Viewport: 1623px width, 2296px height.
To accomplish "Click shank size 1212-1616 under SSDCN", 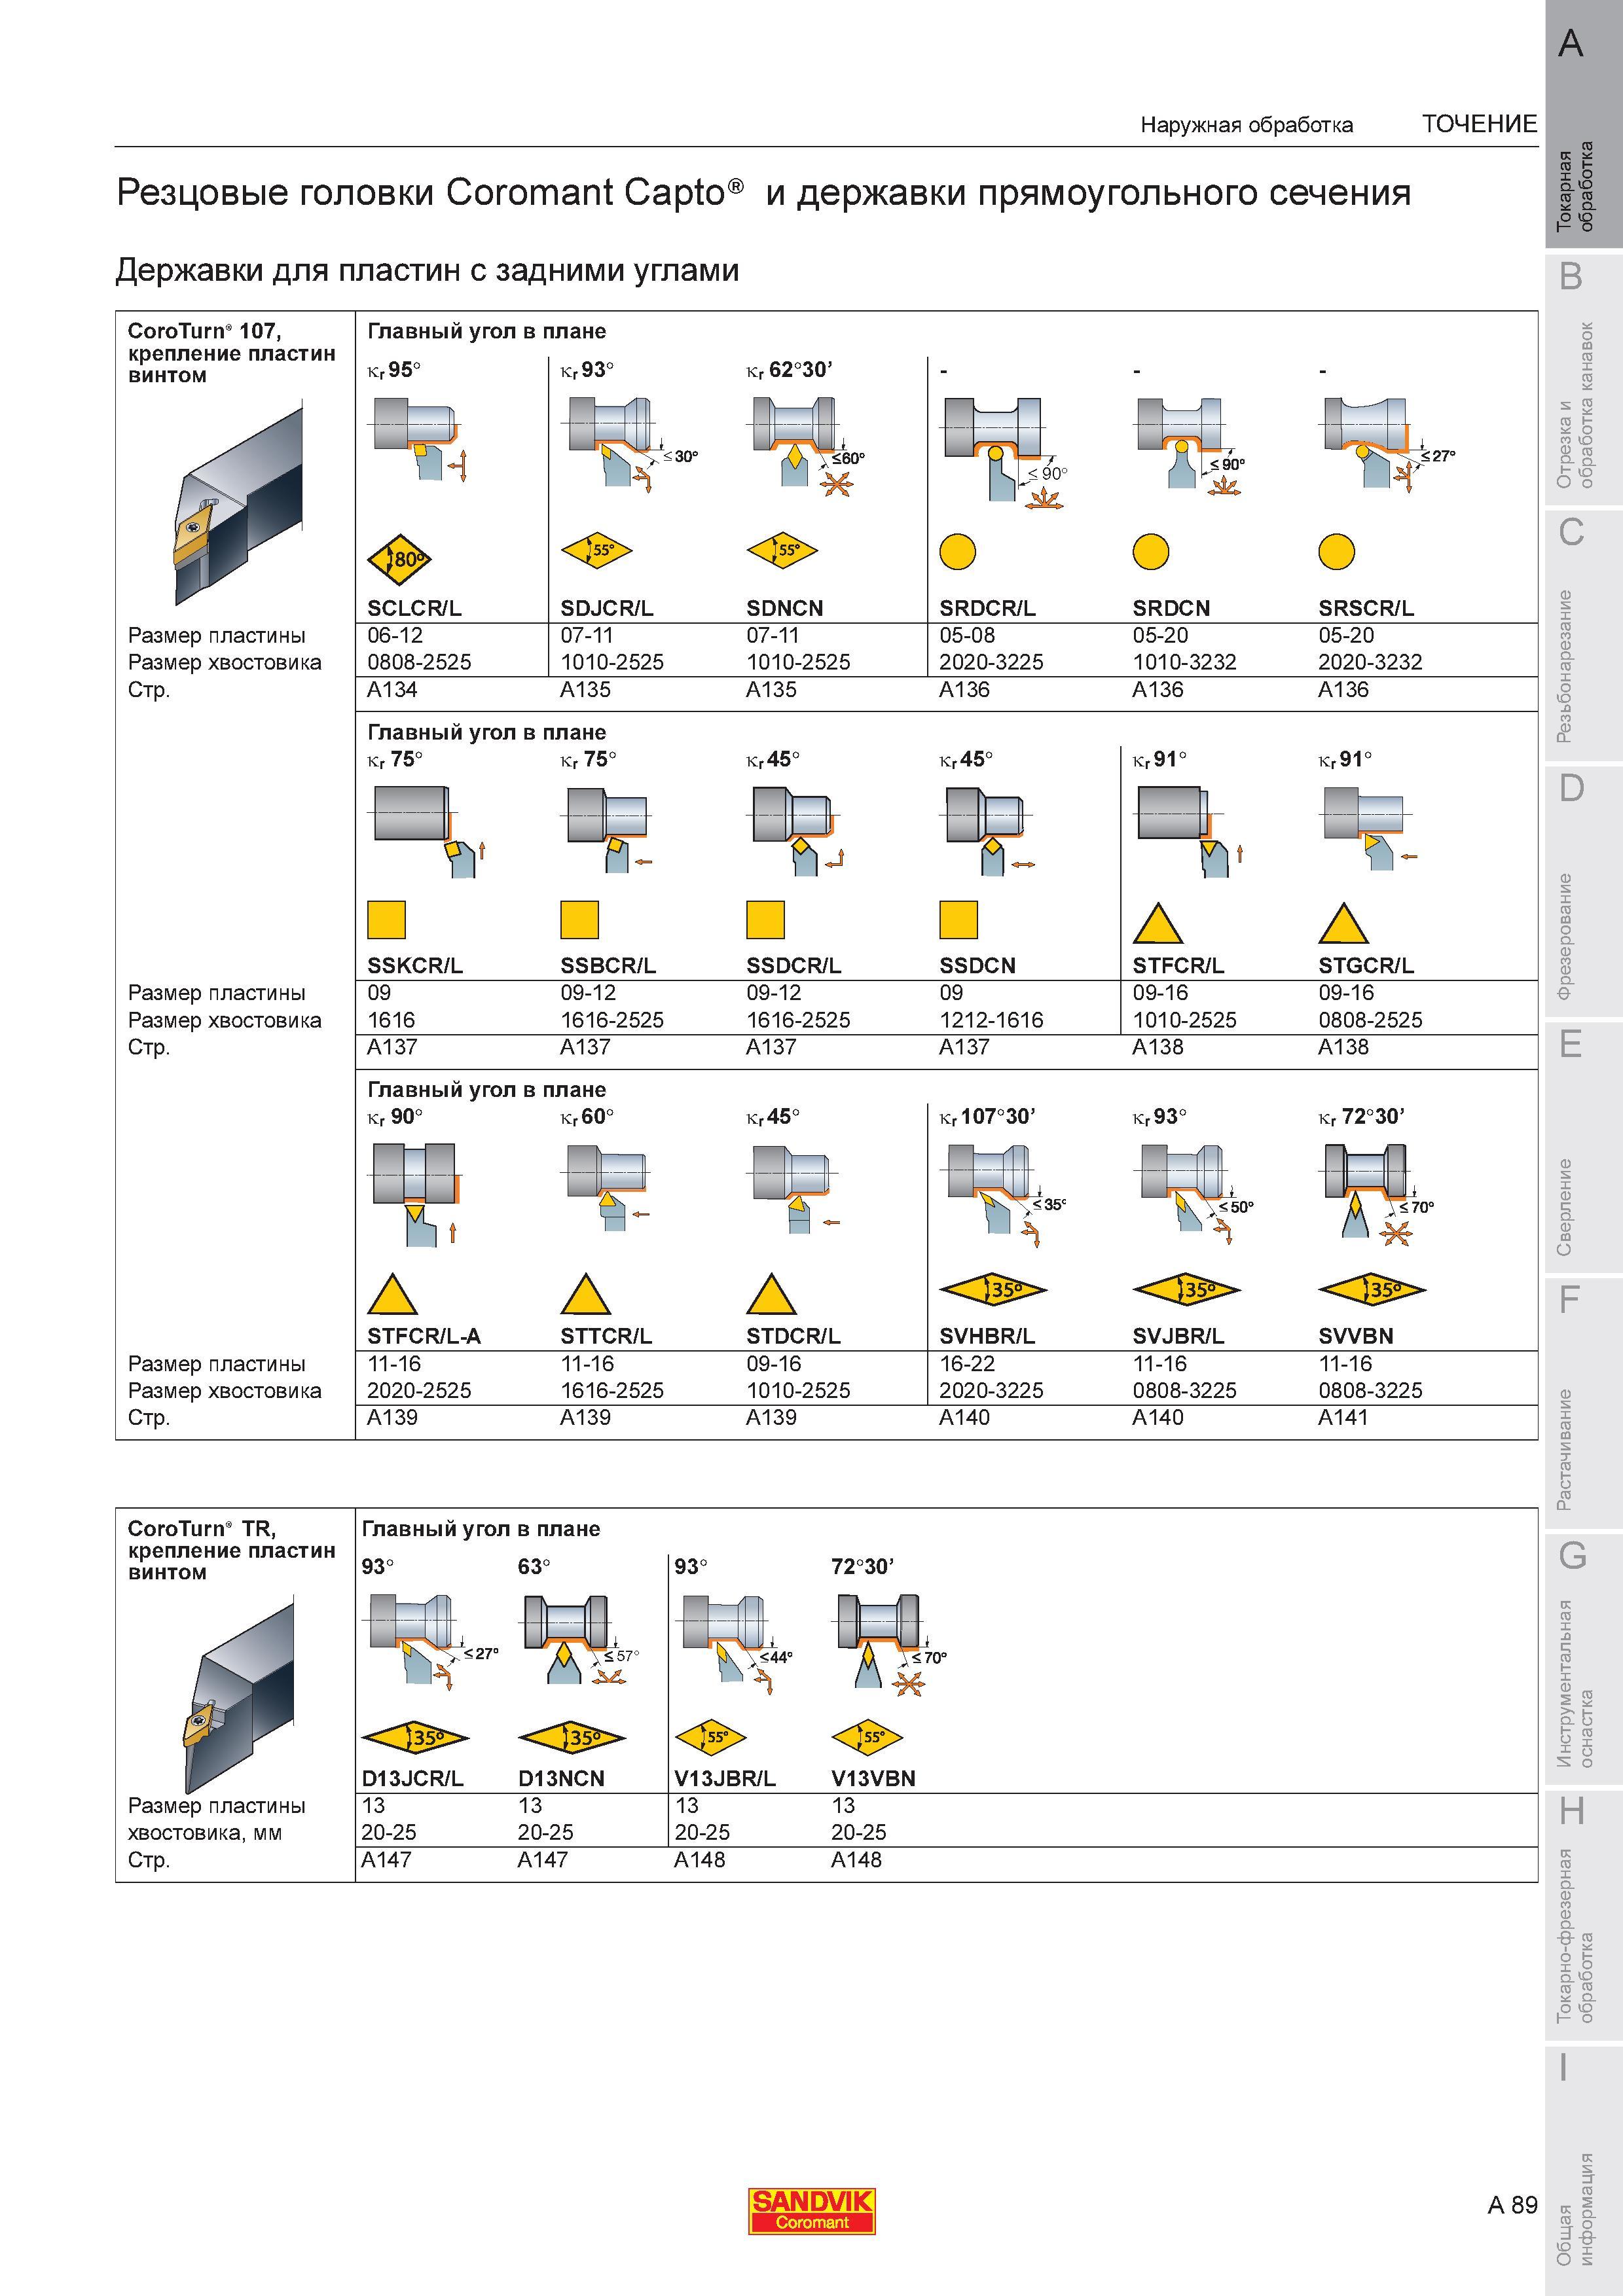I will coord(991,1020).
